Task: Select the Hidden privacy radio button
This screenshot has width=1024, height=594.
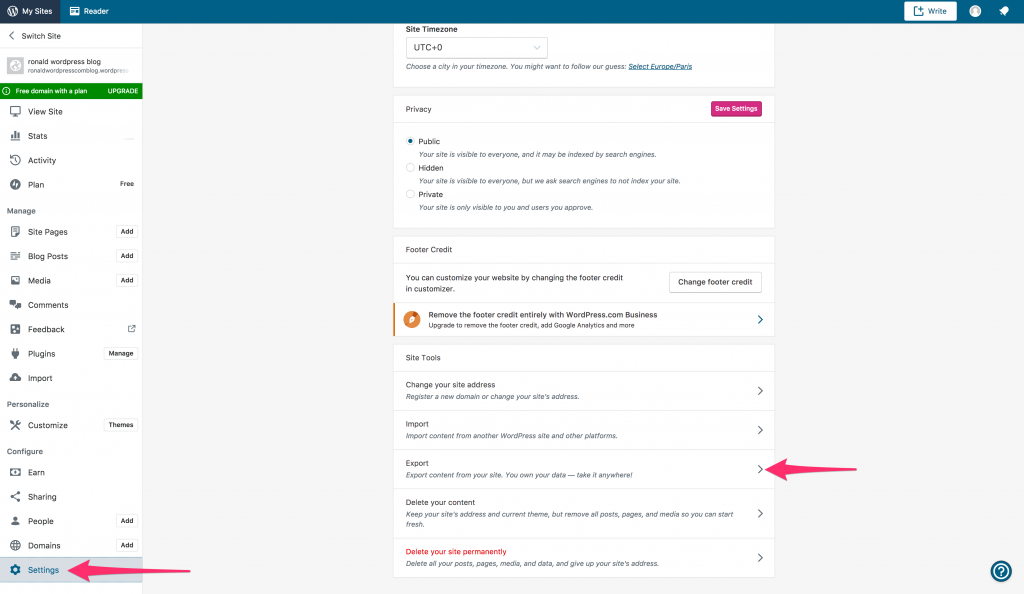Action: point(410,168)
